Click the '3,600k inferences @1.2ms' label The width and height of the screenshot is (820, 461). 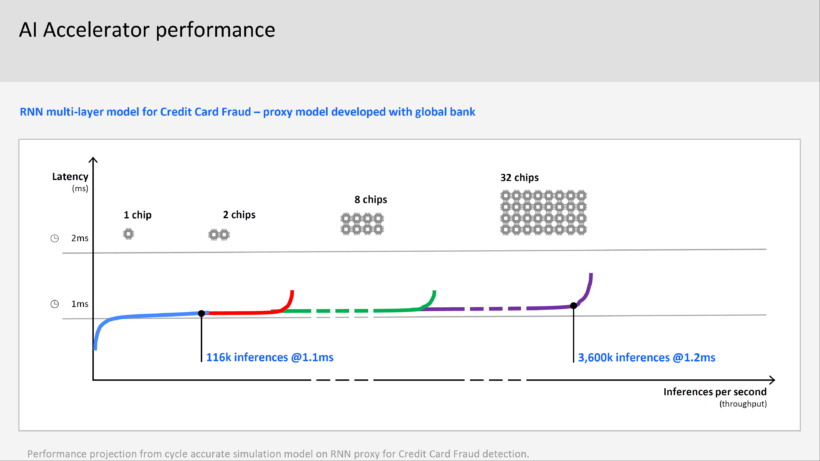coord(646,358)
